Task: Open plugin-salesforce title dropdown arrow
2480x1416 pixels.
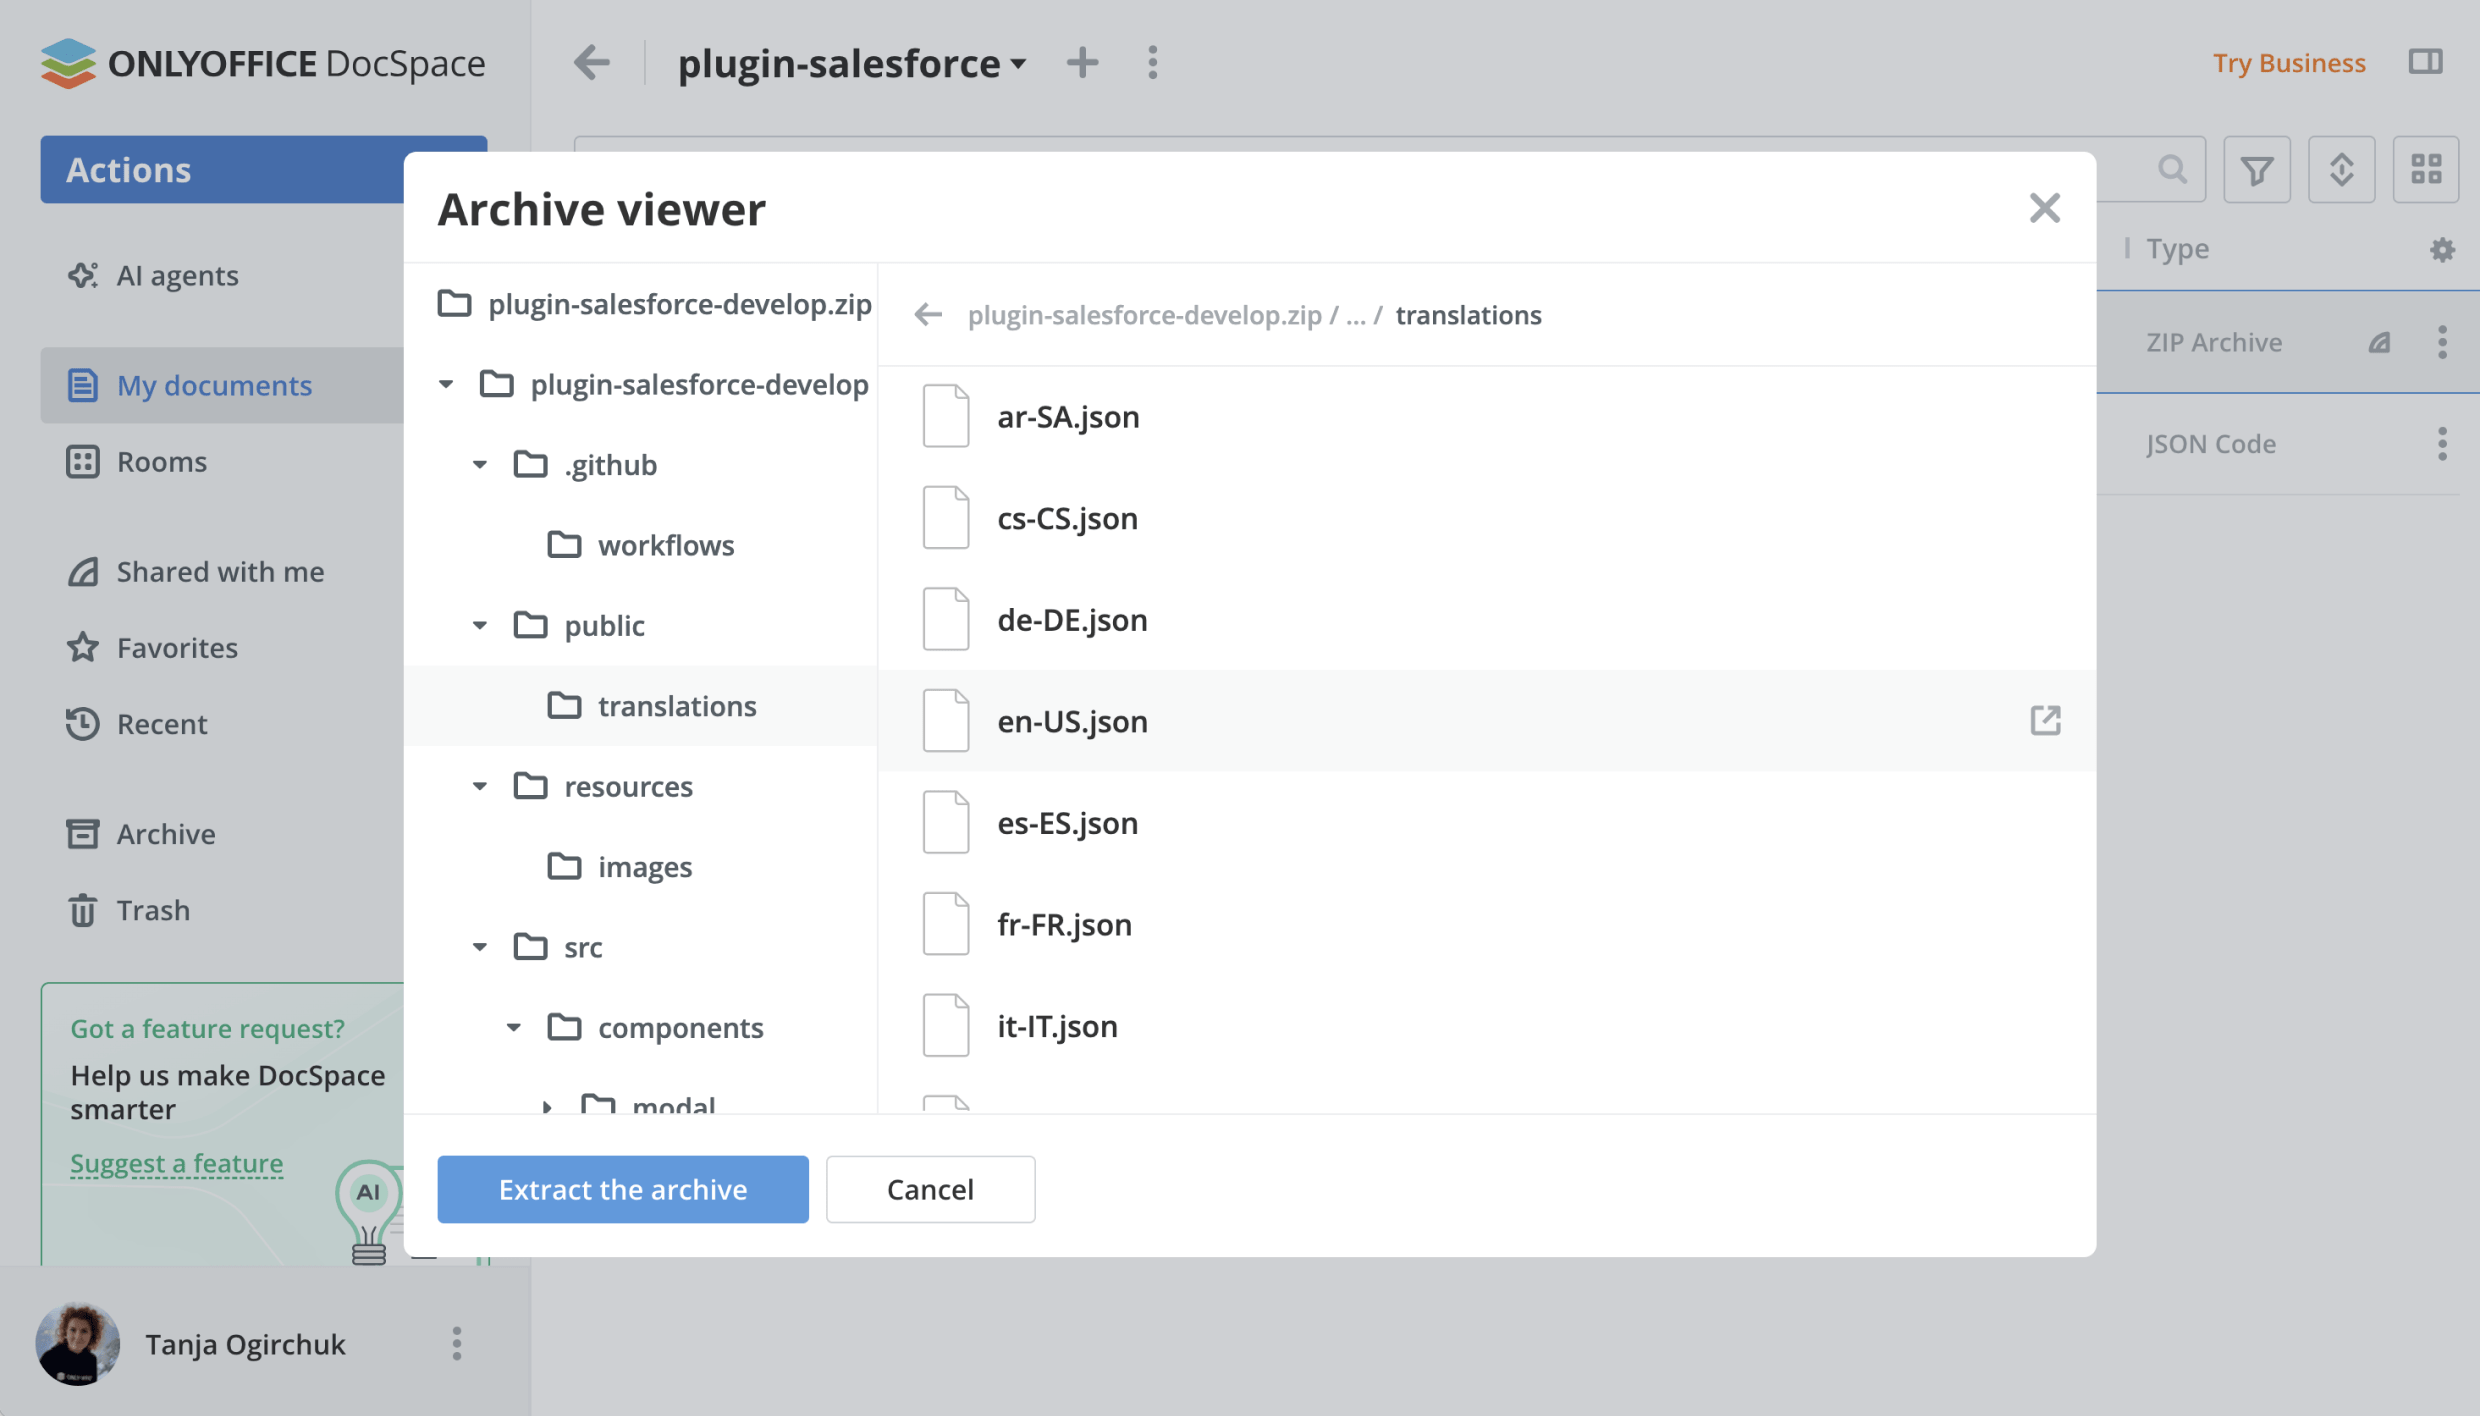Action: tap(1018, 64)
